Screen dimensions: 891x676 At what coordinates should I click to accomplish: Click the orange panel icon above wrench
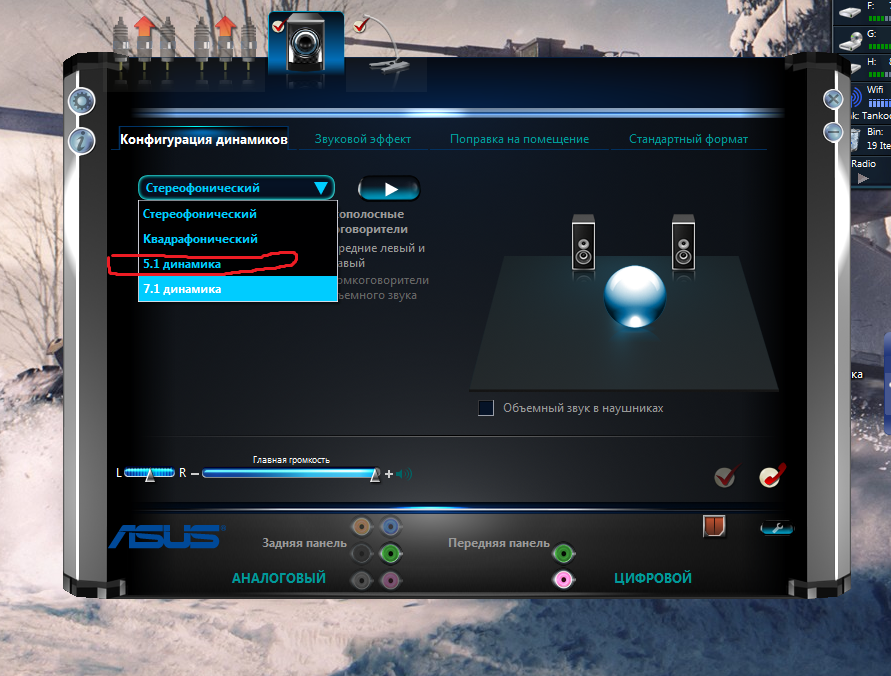714,526
